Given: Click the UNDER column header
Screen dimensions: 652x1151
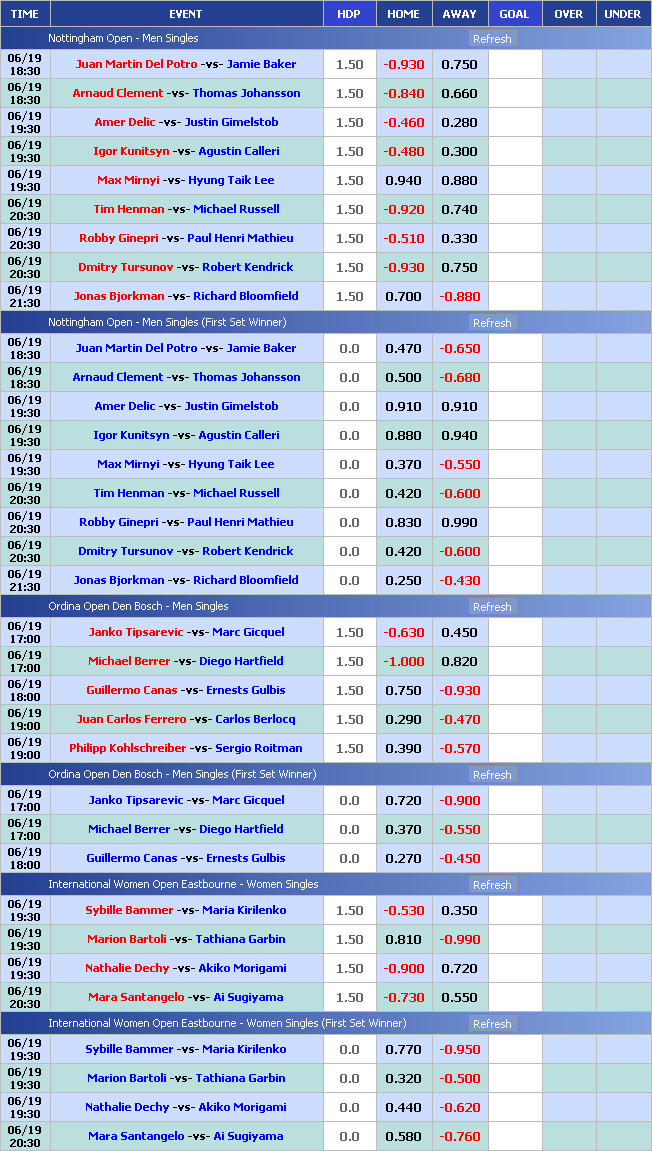Looking at the screenshot, I should point(623,14).
